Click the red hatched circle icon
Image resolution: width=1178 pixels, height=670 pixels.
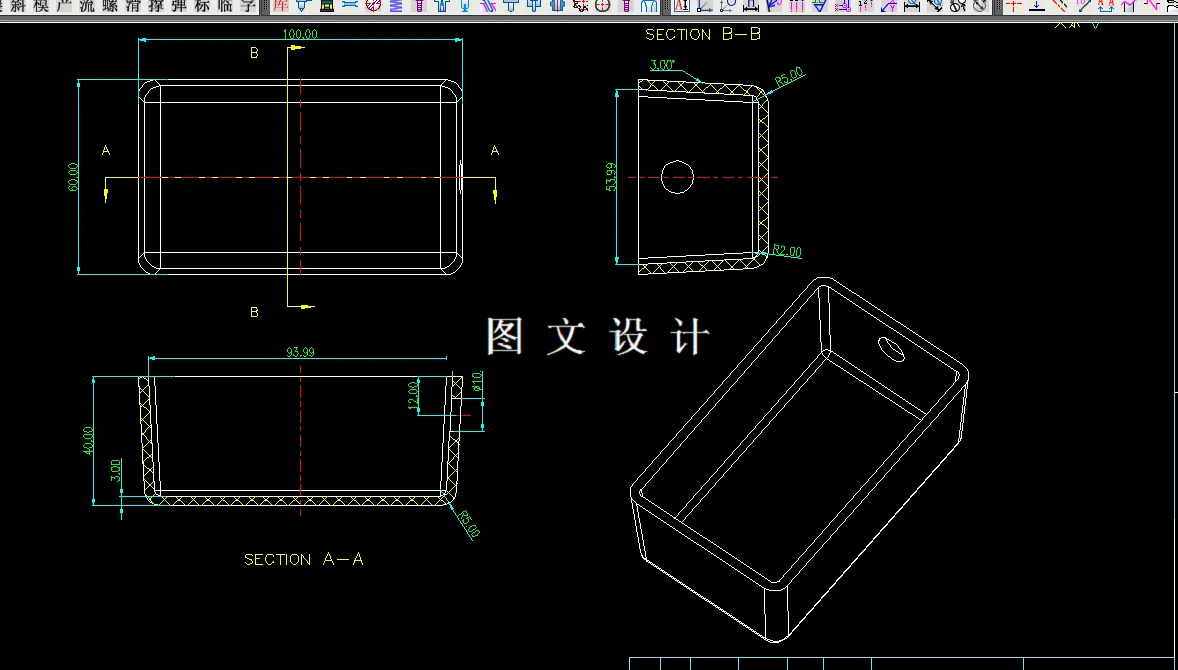coord(373,5)
